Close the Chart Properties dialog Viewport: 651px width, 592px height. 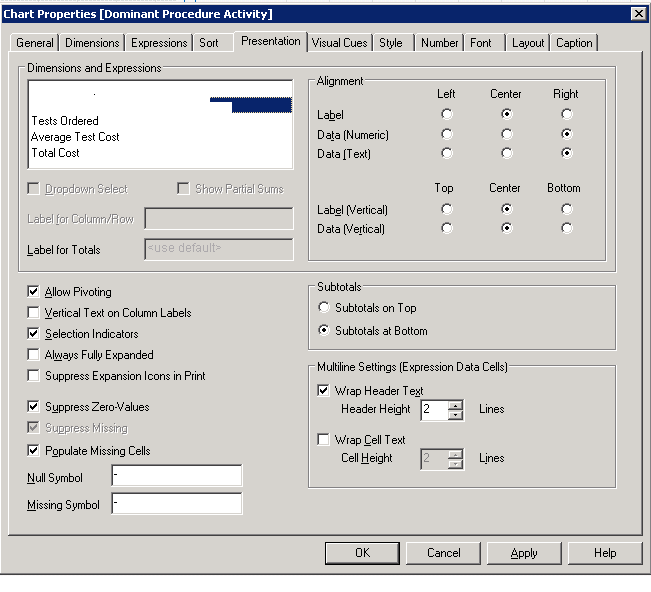639,14
